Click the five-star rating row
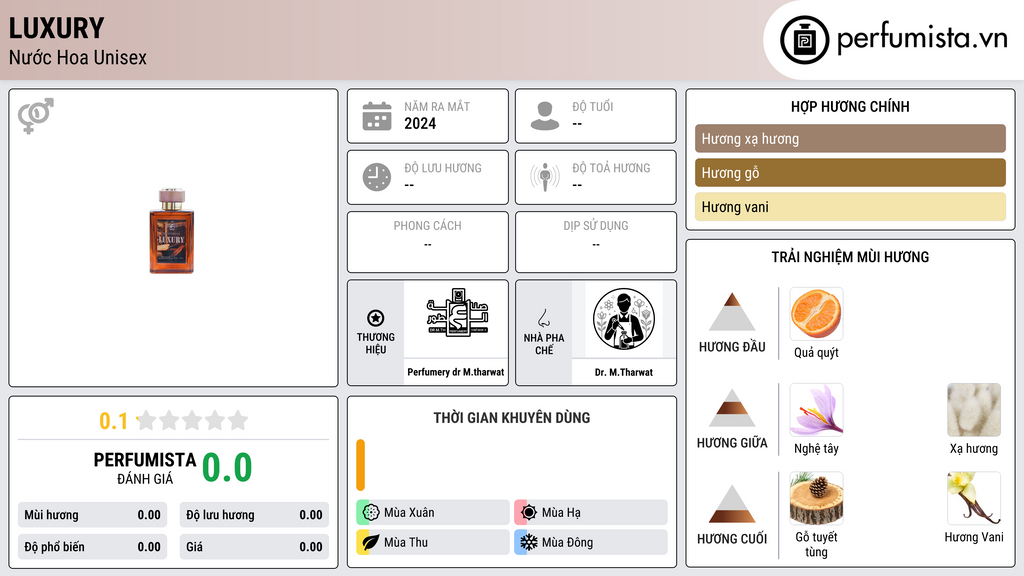 193,420
